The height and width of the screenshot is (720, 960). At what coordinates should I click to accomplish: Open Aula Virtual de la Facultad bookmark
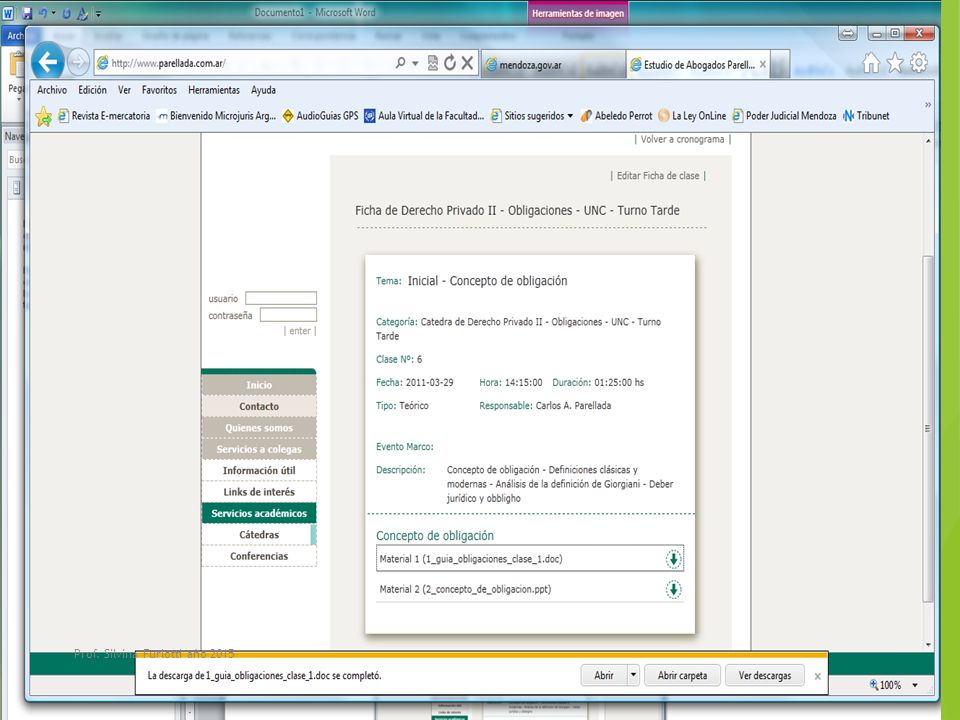click(424, 116)
